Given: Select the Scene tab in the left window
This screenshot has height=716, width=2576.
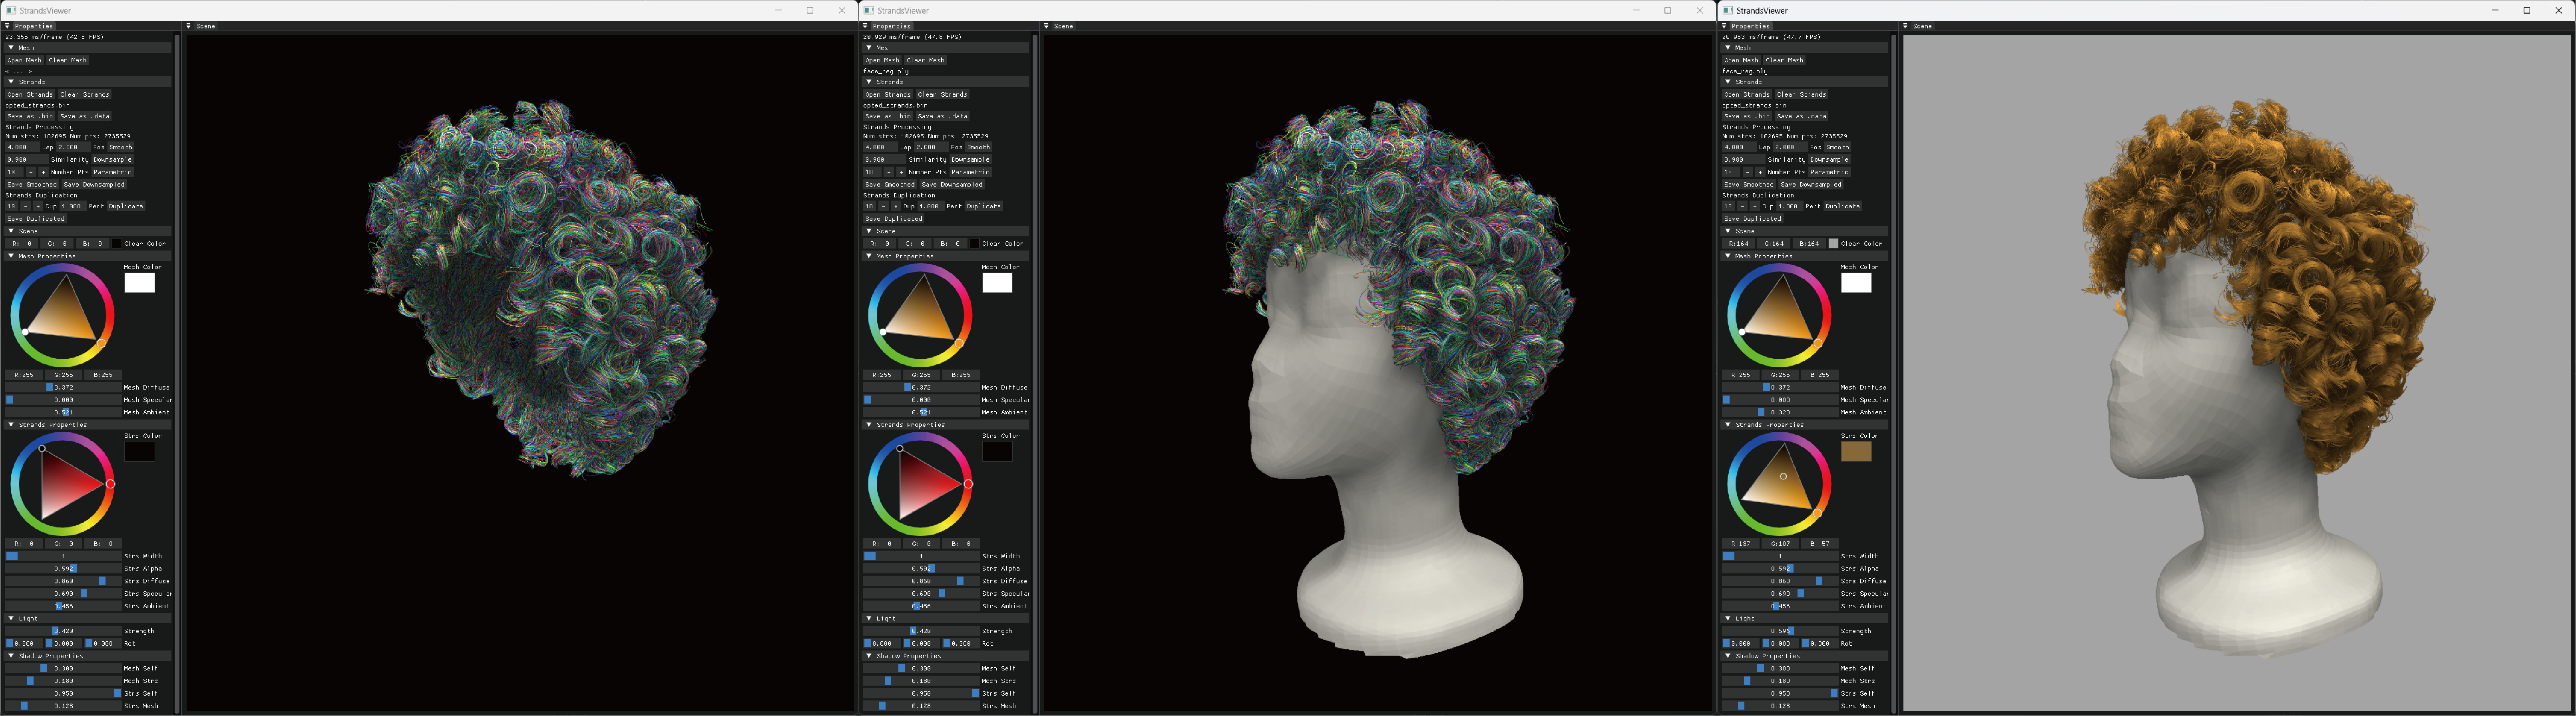Looking at the screenshot, I should [205, 26].
